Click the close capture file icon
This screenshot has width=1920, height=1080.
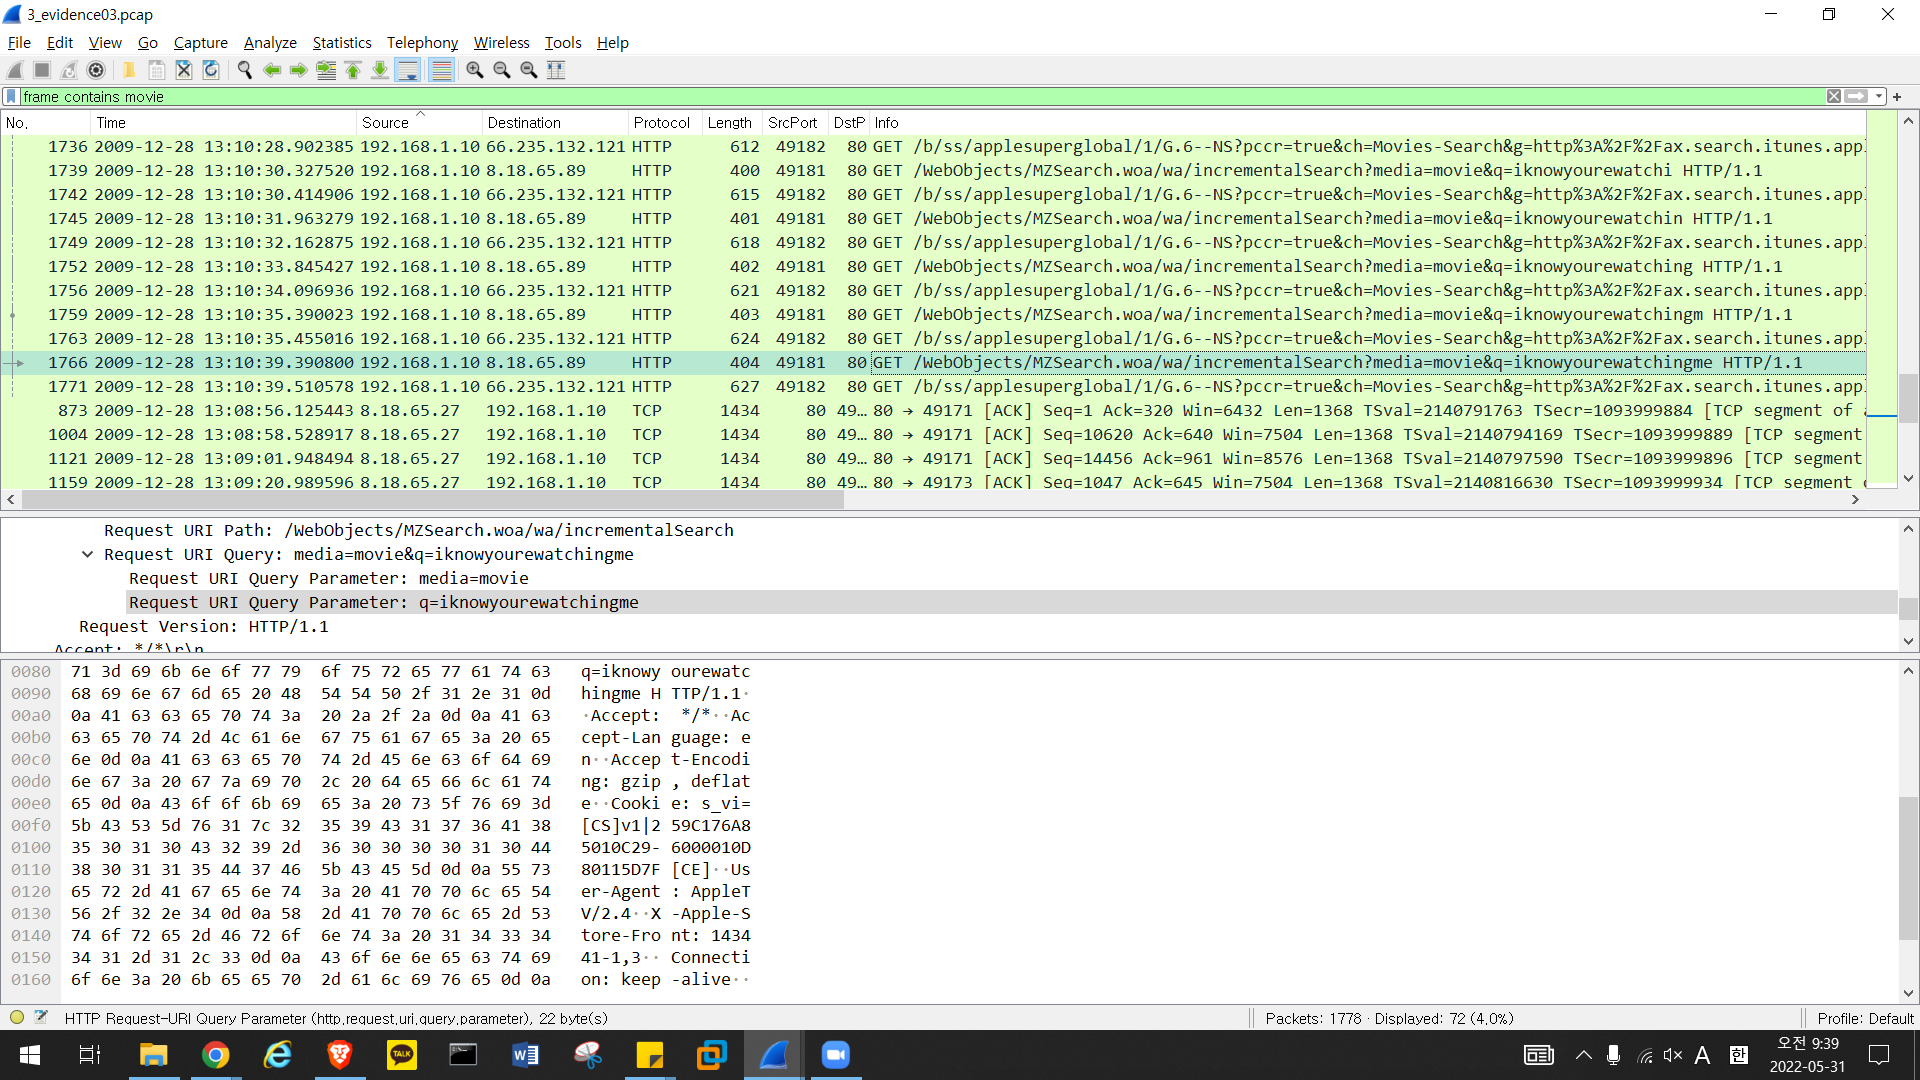(184, 70)
